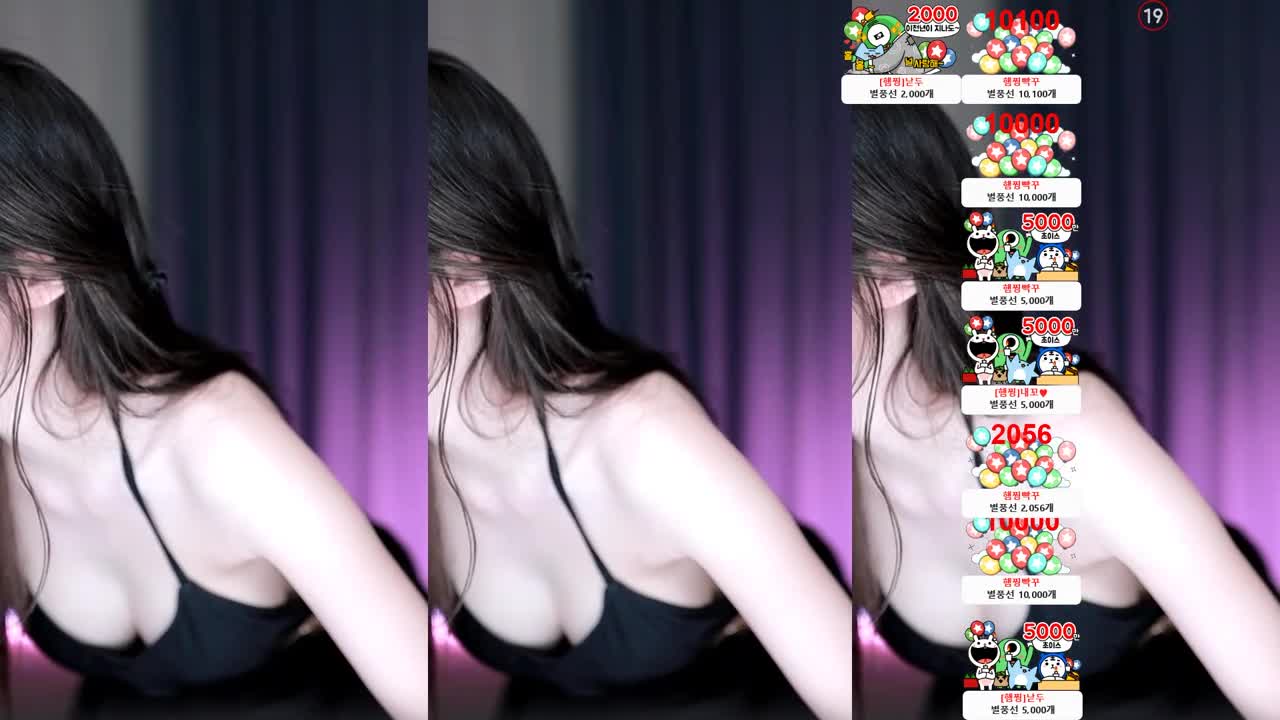
Task: Click the bottom 5000 cartoon characters sticker
Action: point(1020,657)
